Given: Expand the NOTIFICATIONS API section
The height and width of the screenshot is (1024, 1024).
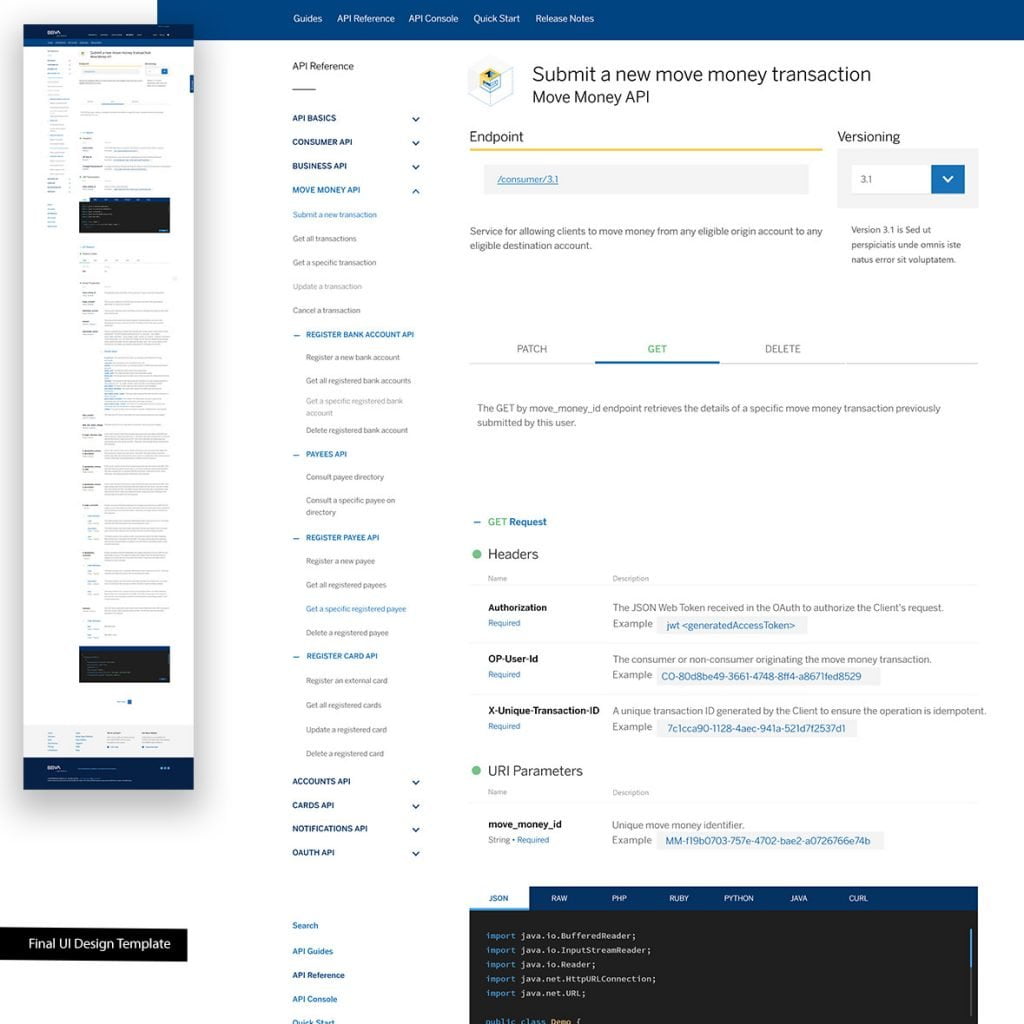Looking at the screenshot, I should pyautogui.click(x=416, y=829).
